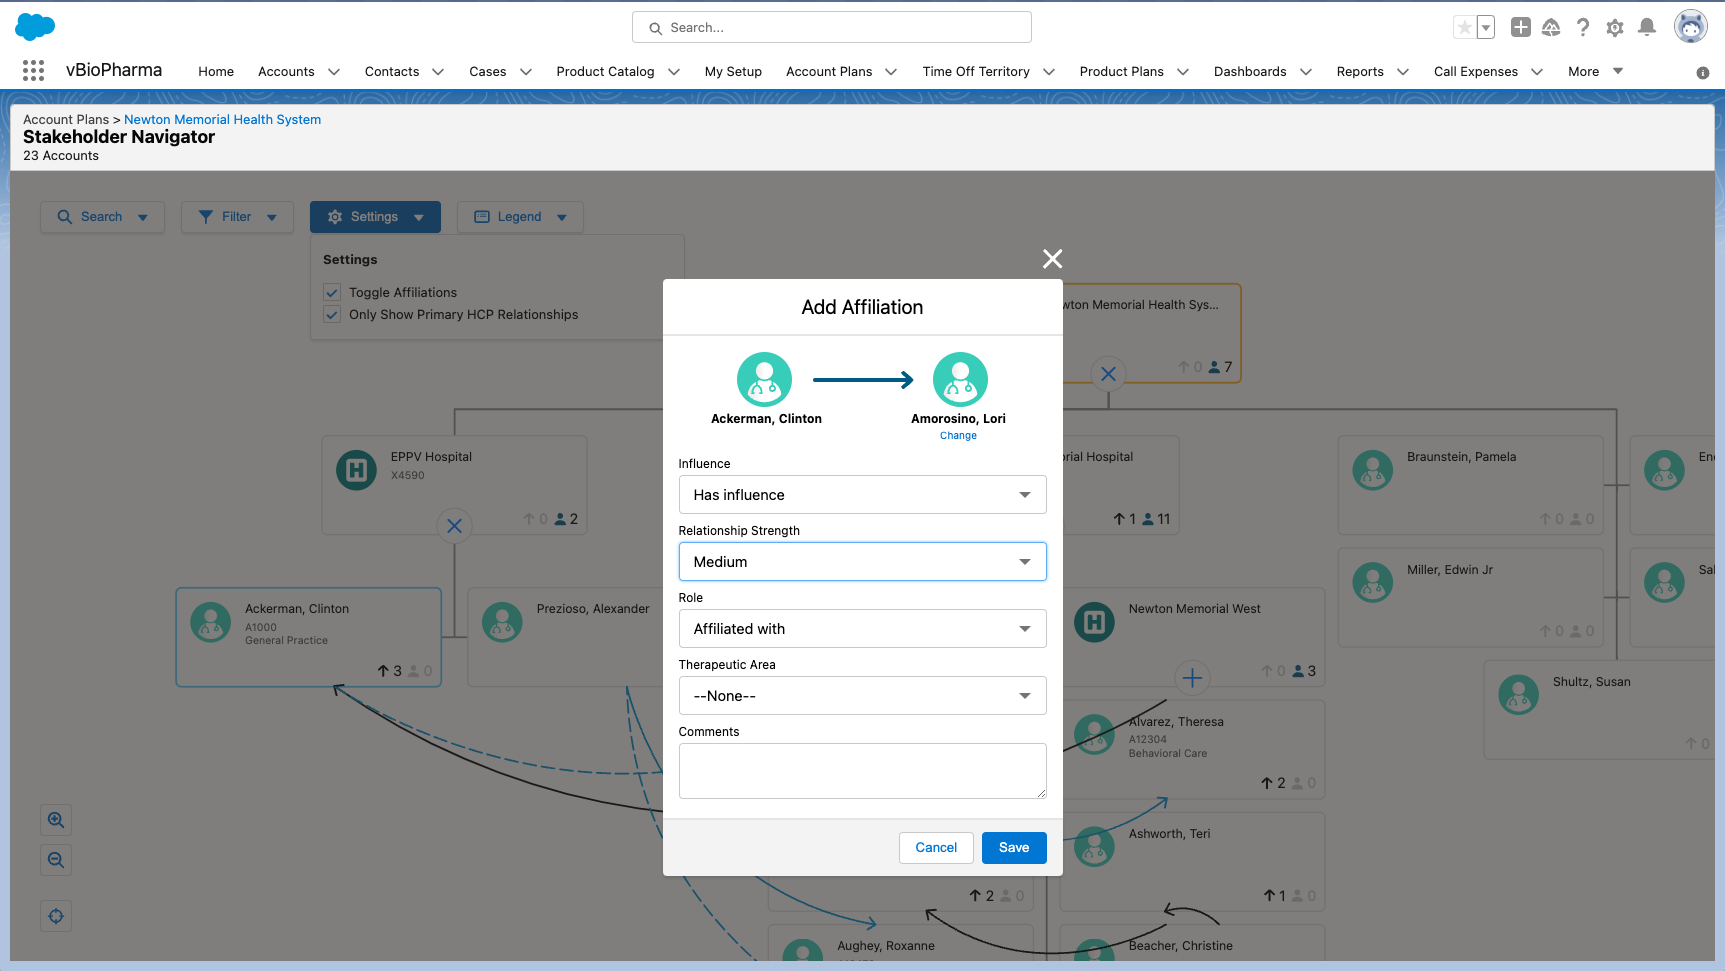The height and width of the screenshot is (971, 1725).
Task: Open the help question mark icon
Action: click(x=1582, y=28)
